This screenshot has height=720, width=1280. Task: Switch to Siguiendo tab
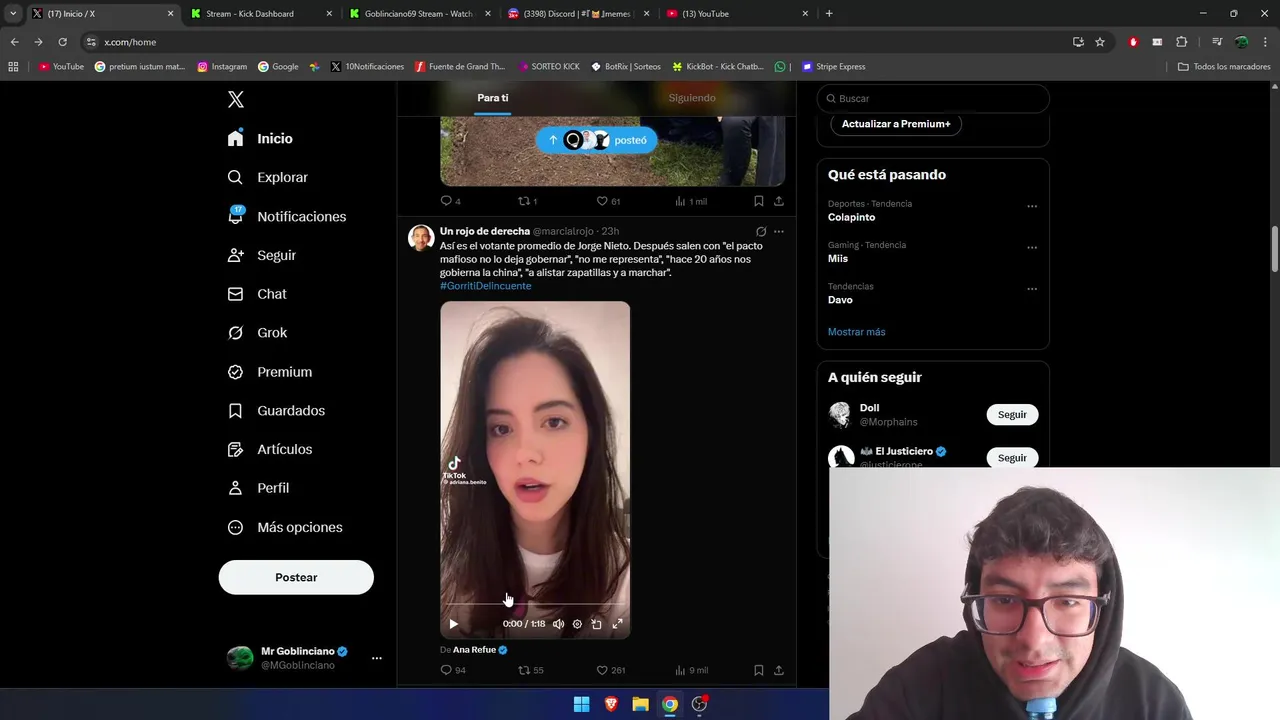(692, 98)
